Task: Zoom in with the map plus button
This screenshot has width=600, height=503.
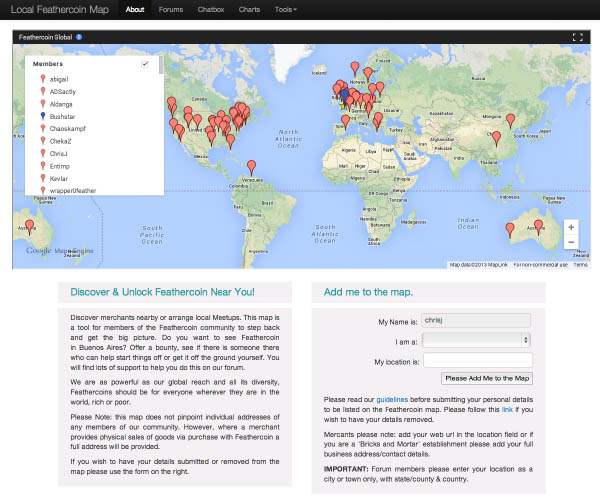Action: pyautogui.click(x=571, y=227)
